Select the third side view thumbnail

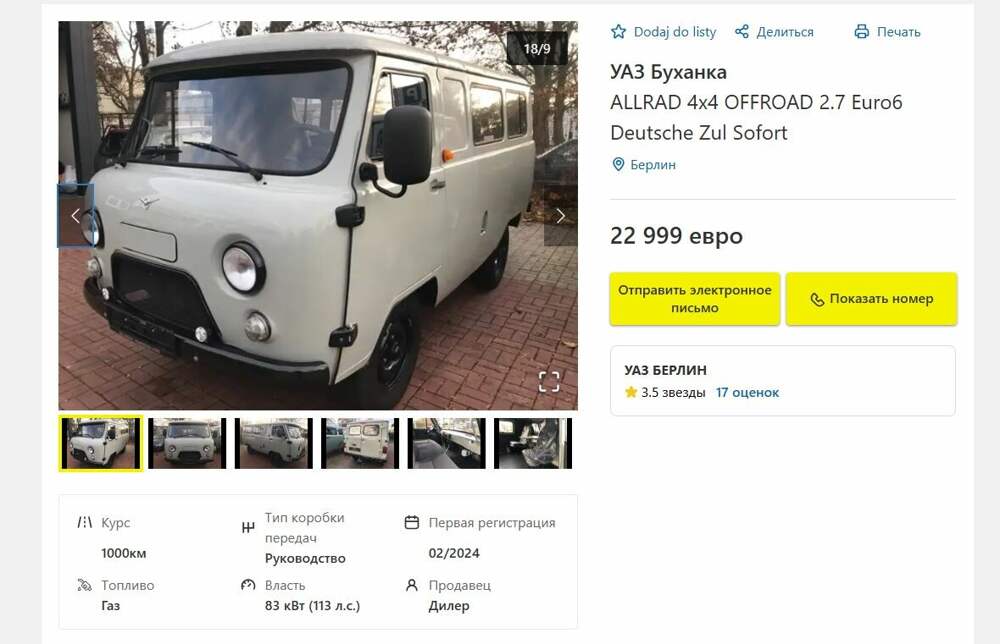[273, 443]
